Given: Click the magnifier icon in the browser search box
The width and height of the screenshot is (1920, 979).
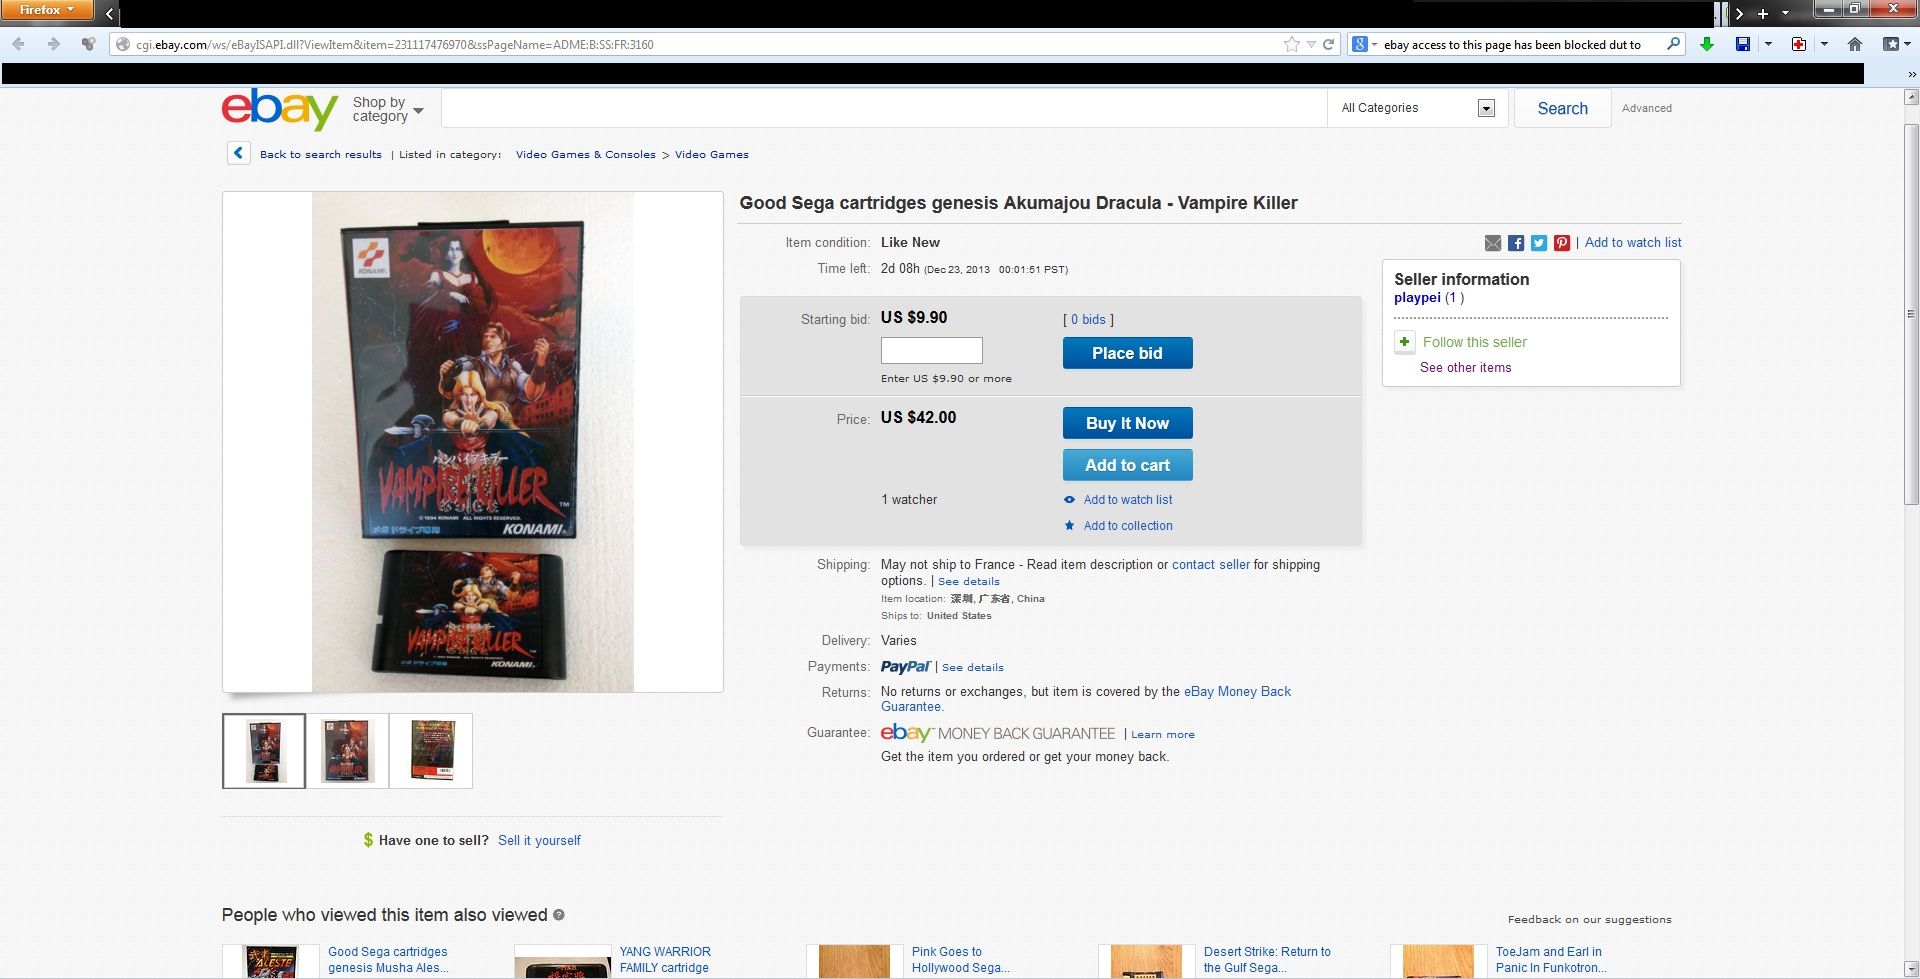Looking at the screenshot, I should (x=1673, y=44).
